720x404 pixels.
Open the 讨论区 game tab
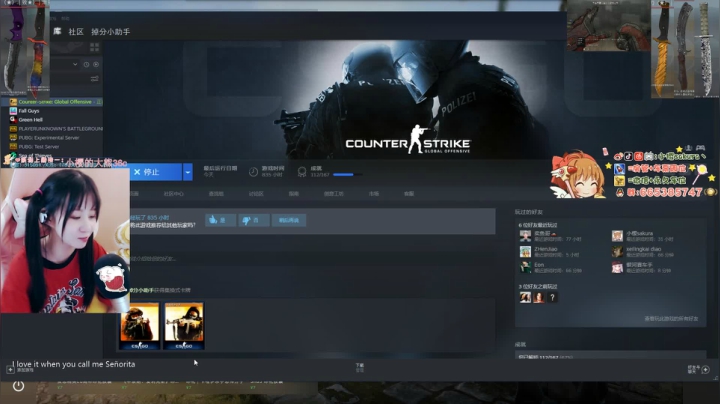[256, 194]
